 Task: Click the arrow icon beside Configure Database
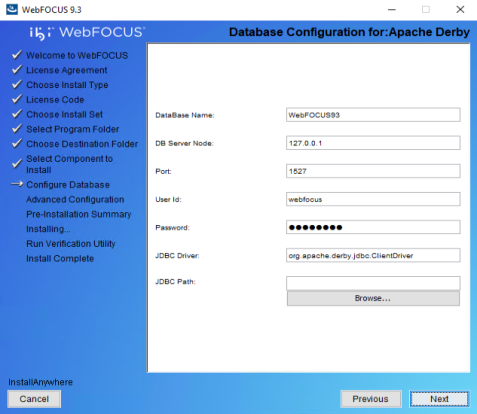tap(17, 184)
